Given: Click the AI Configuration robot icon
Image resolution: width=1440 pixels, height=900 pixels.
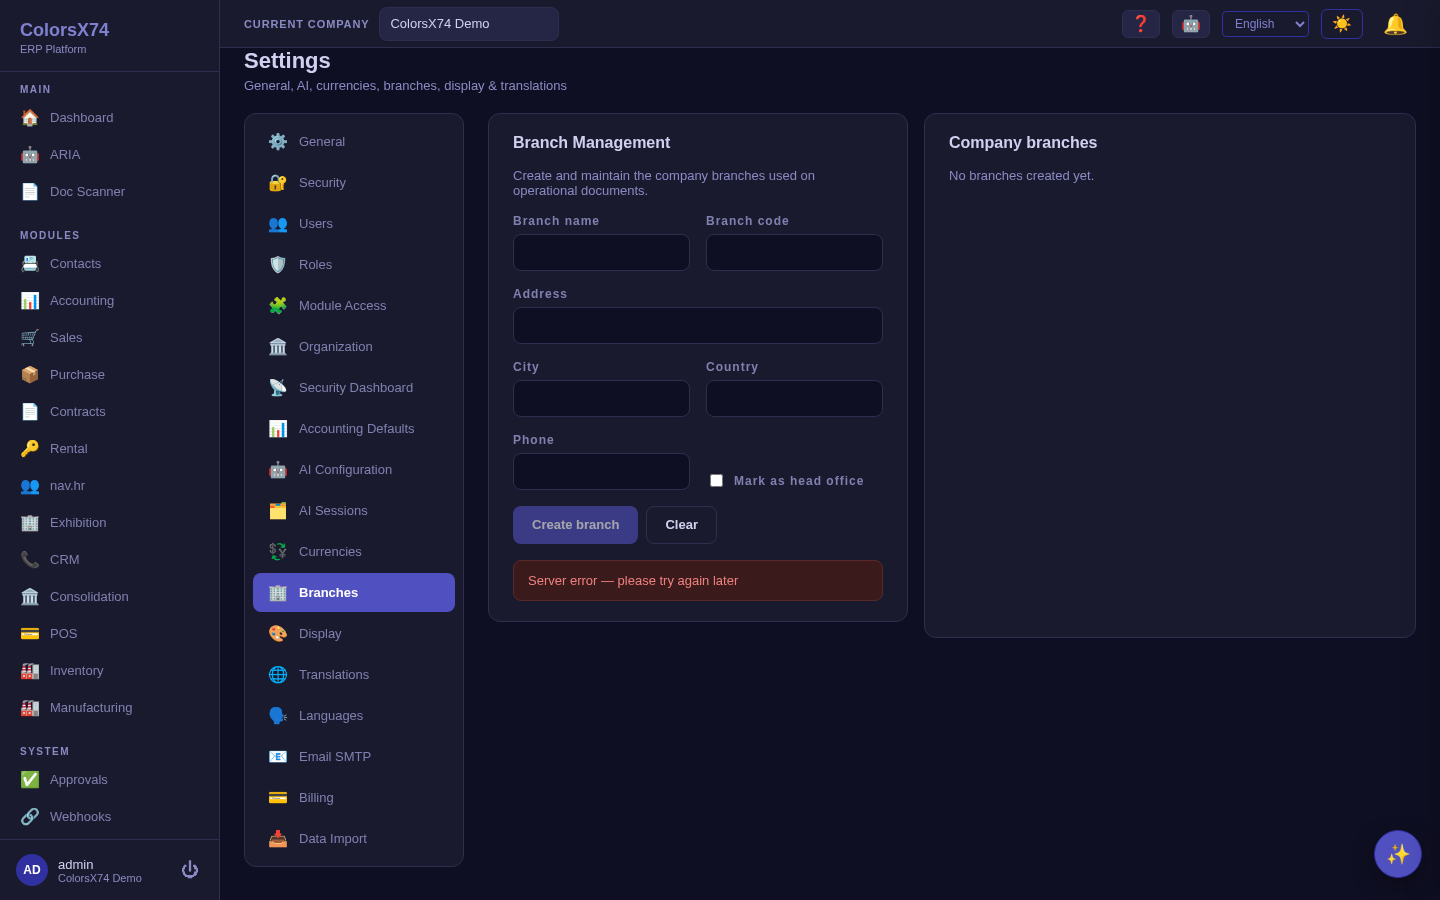Looking at the screenshot, I should click(278, 470).
